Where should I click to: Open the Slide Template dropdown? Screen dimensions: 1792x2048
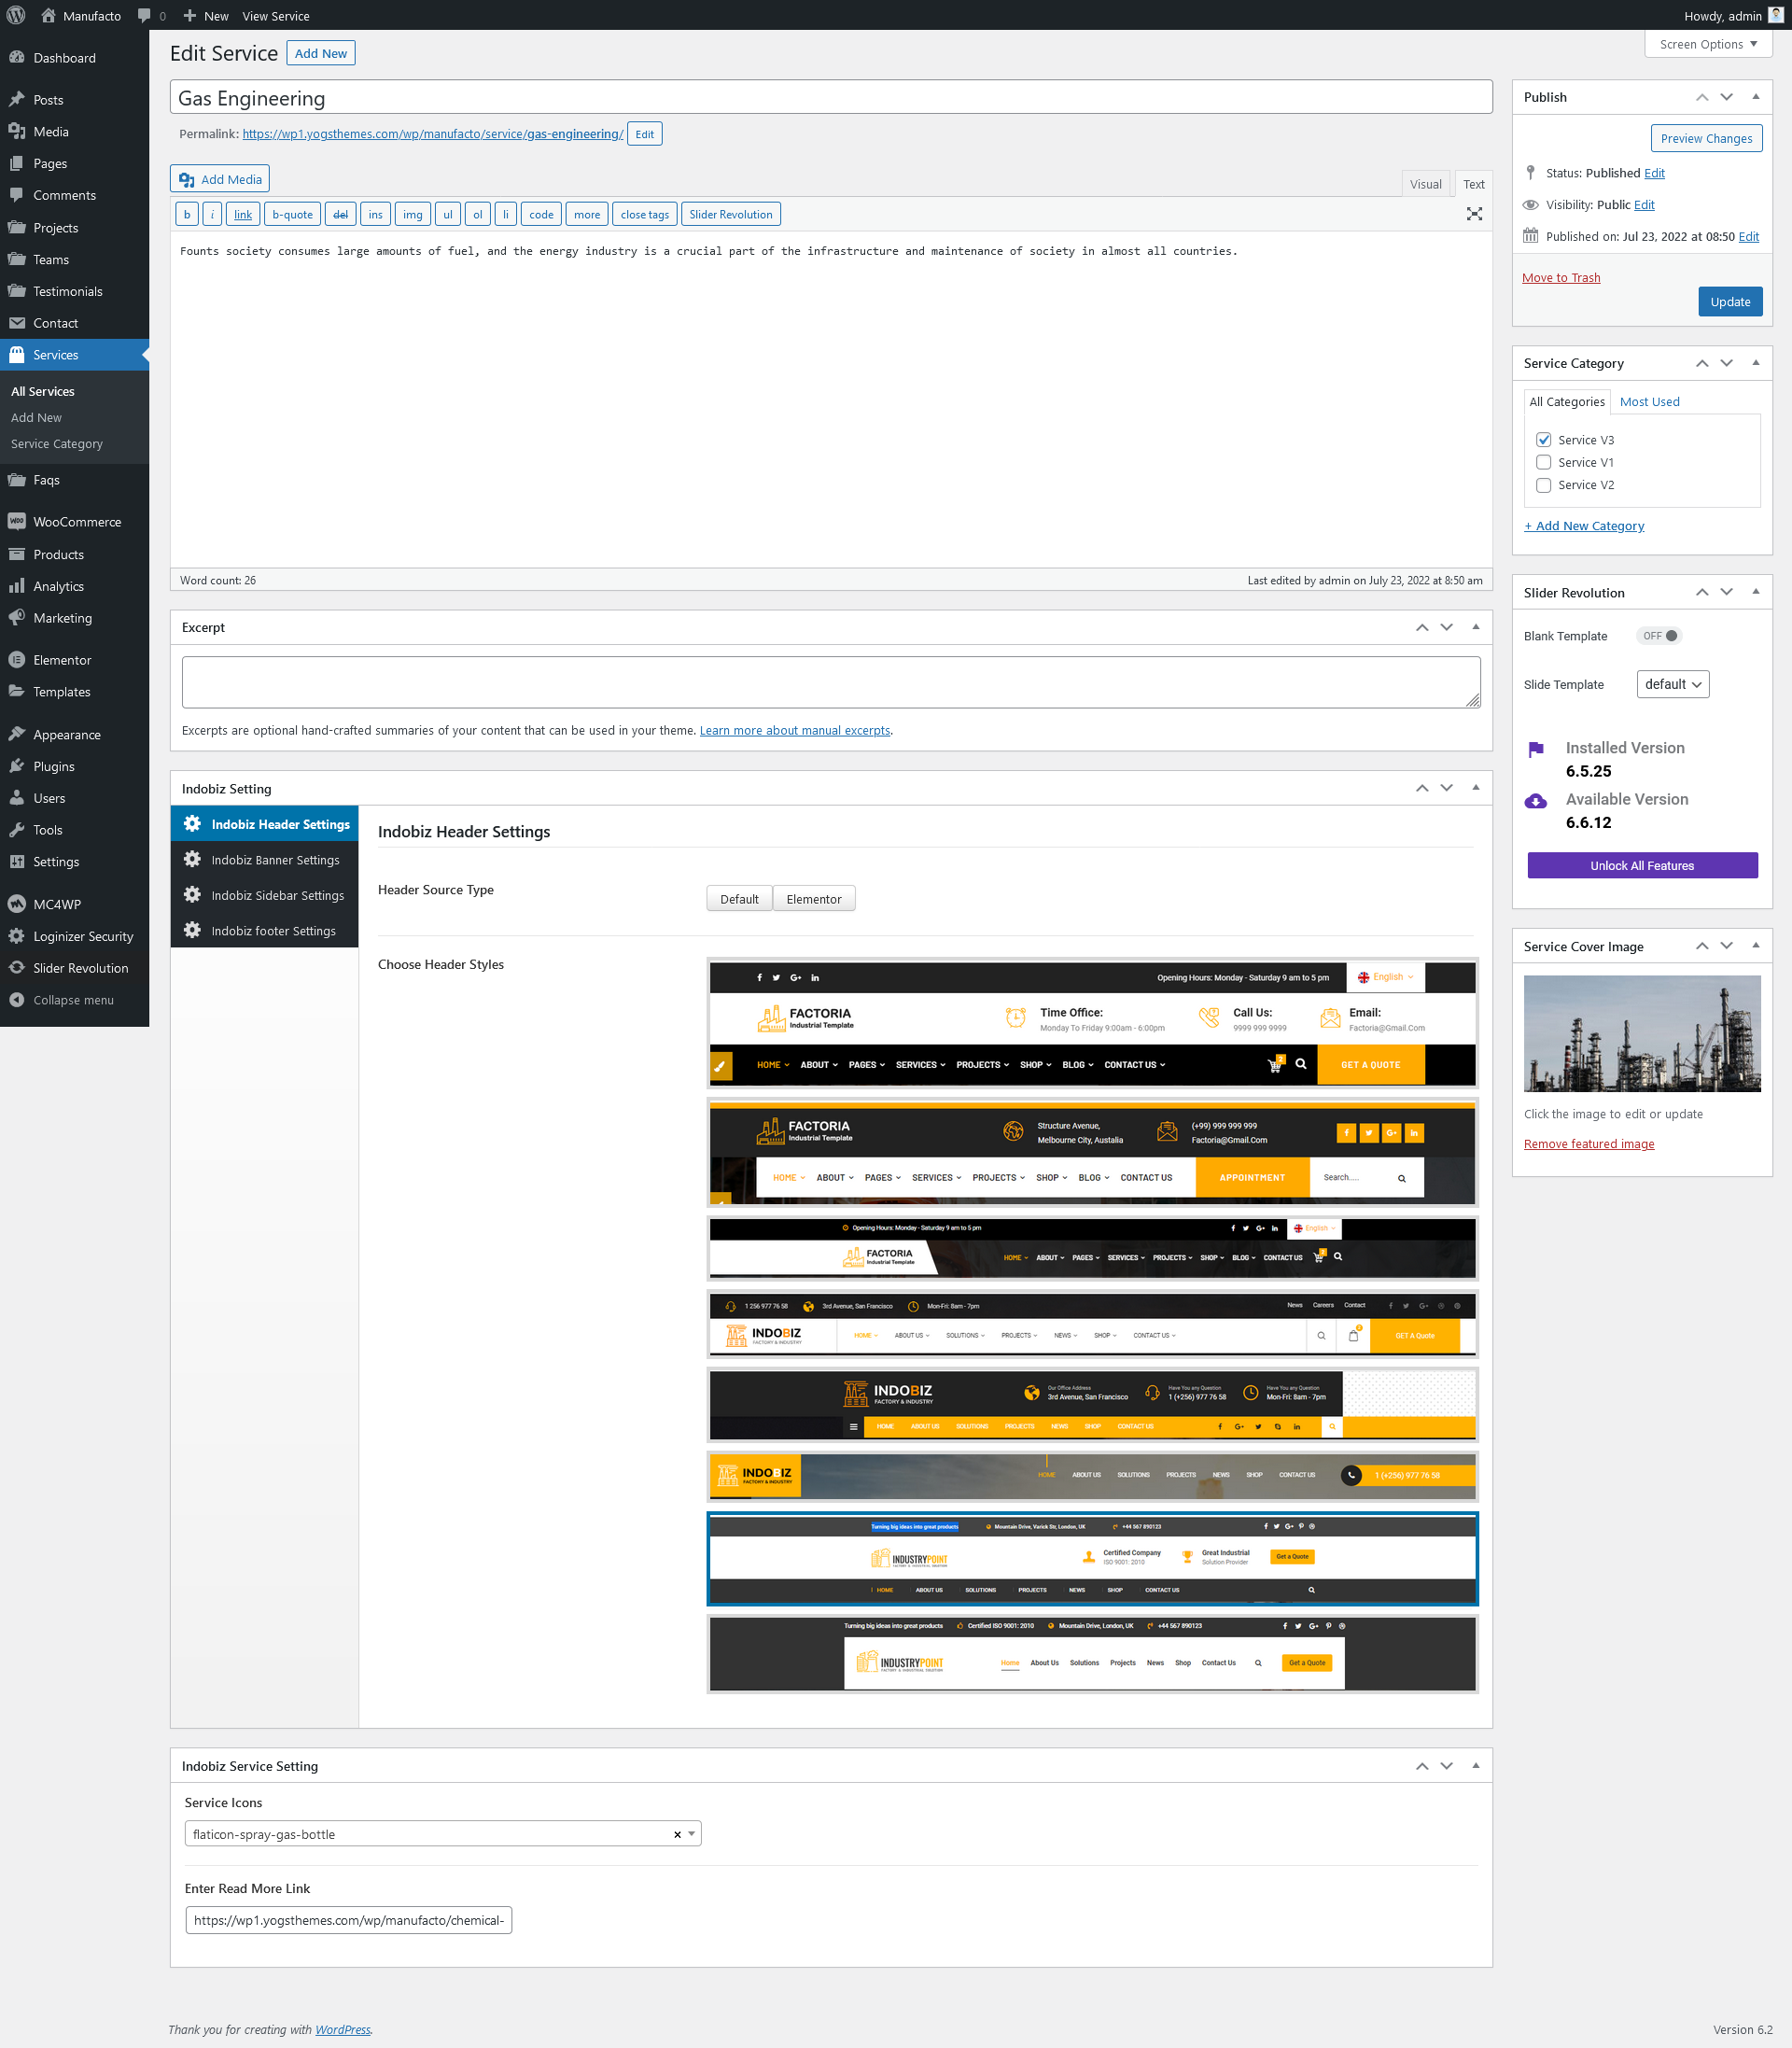click(x=1671, y=684)
